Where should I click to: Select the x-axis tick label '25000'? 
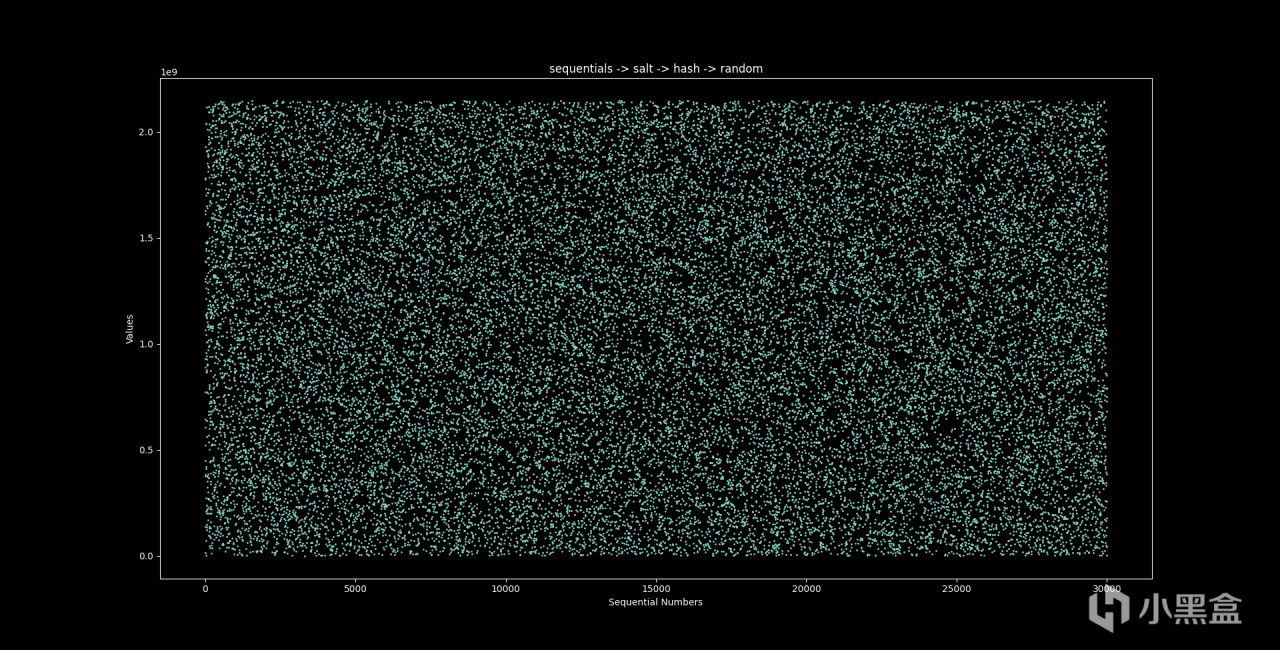click(x=956, y=589)
